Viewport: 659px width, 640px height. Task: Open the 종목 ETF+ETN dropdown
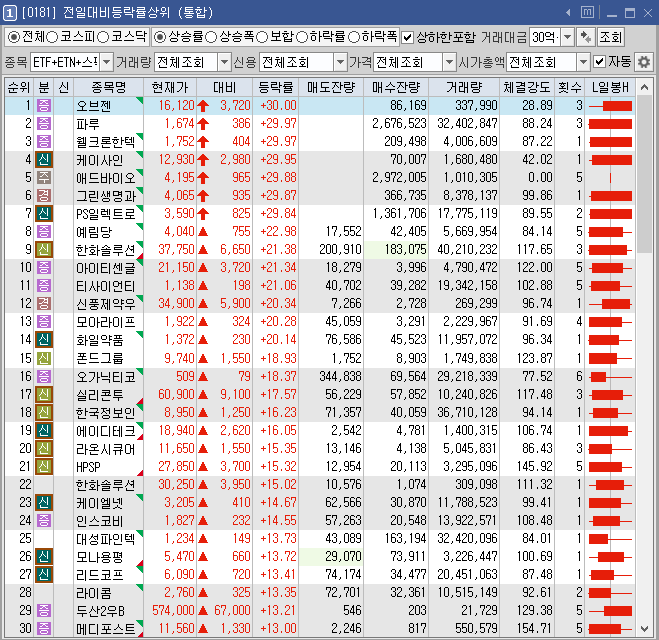(107, 62)
